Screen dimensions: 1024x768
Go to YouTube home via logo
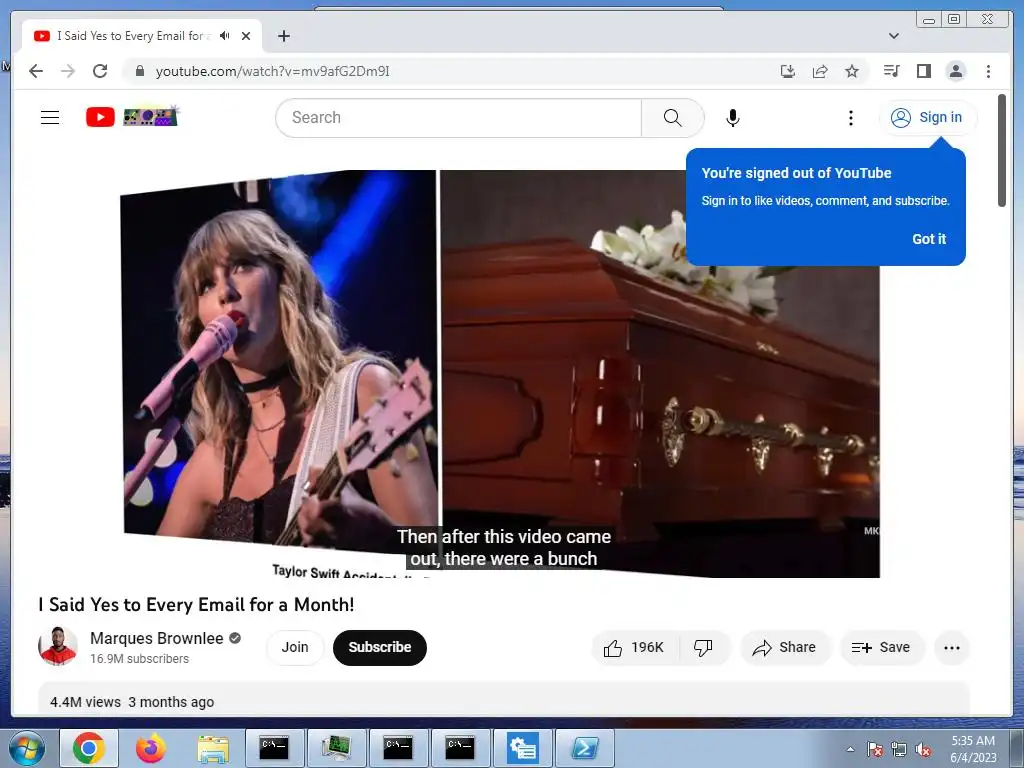pos(132,117)
